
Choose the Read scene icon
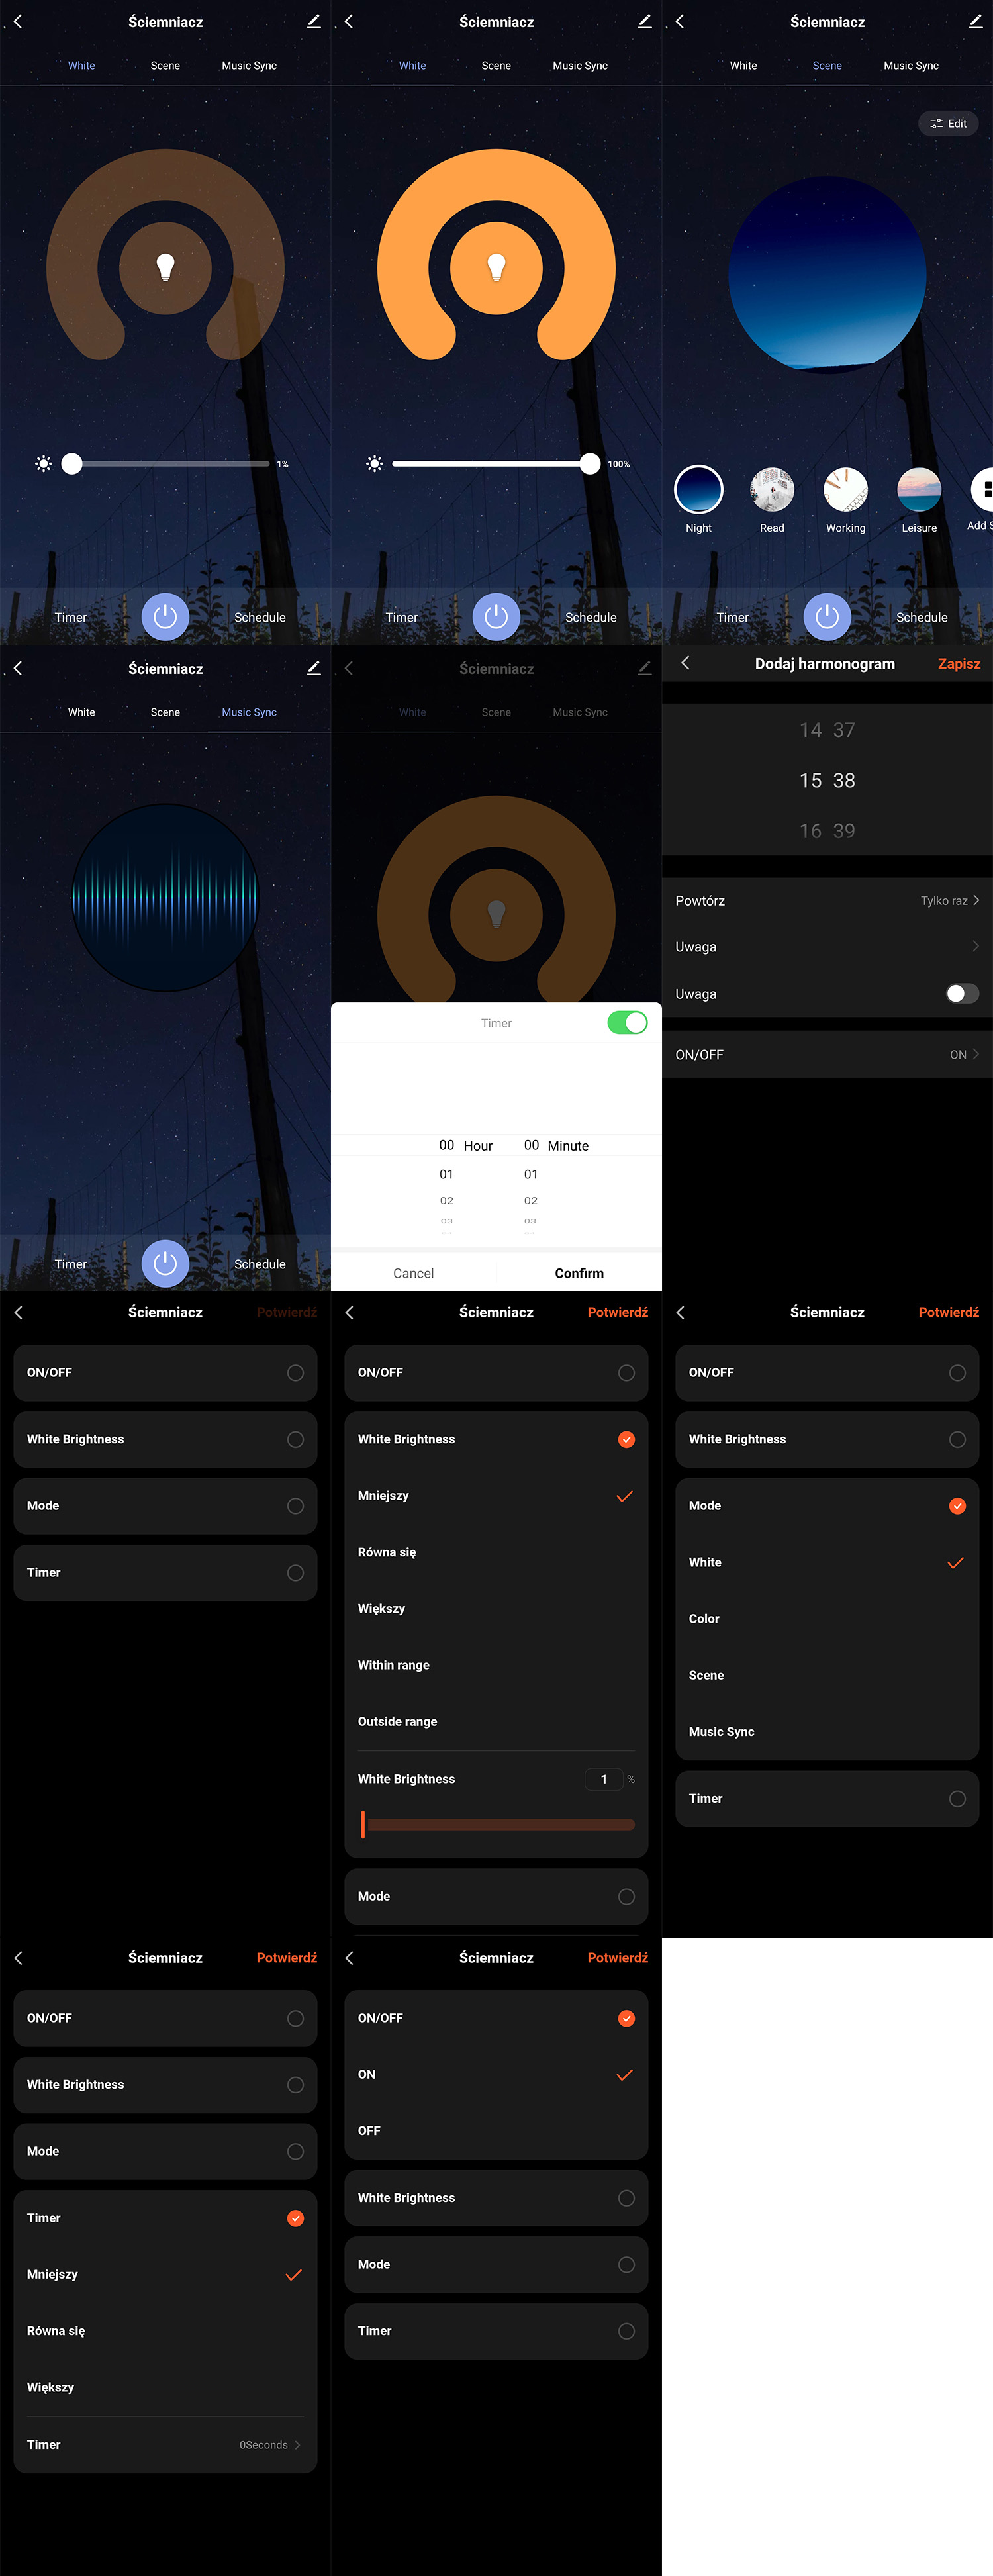coord(772,490)
